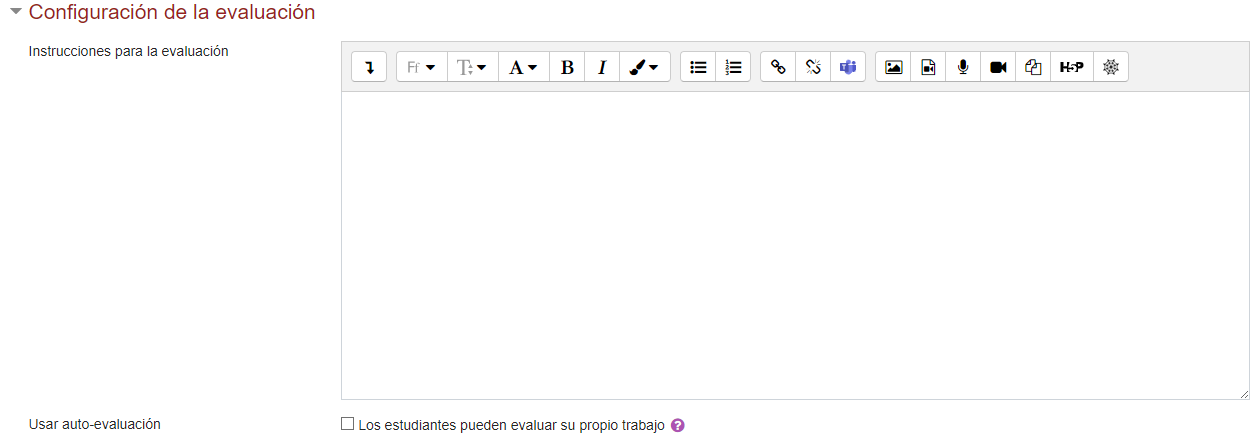Viewport: 1256px width, 442px height.
Task: Click the Microsoft Teams meeting icon
Action: (848, 67)
